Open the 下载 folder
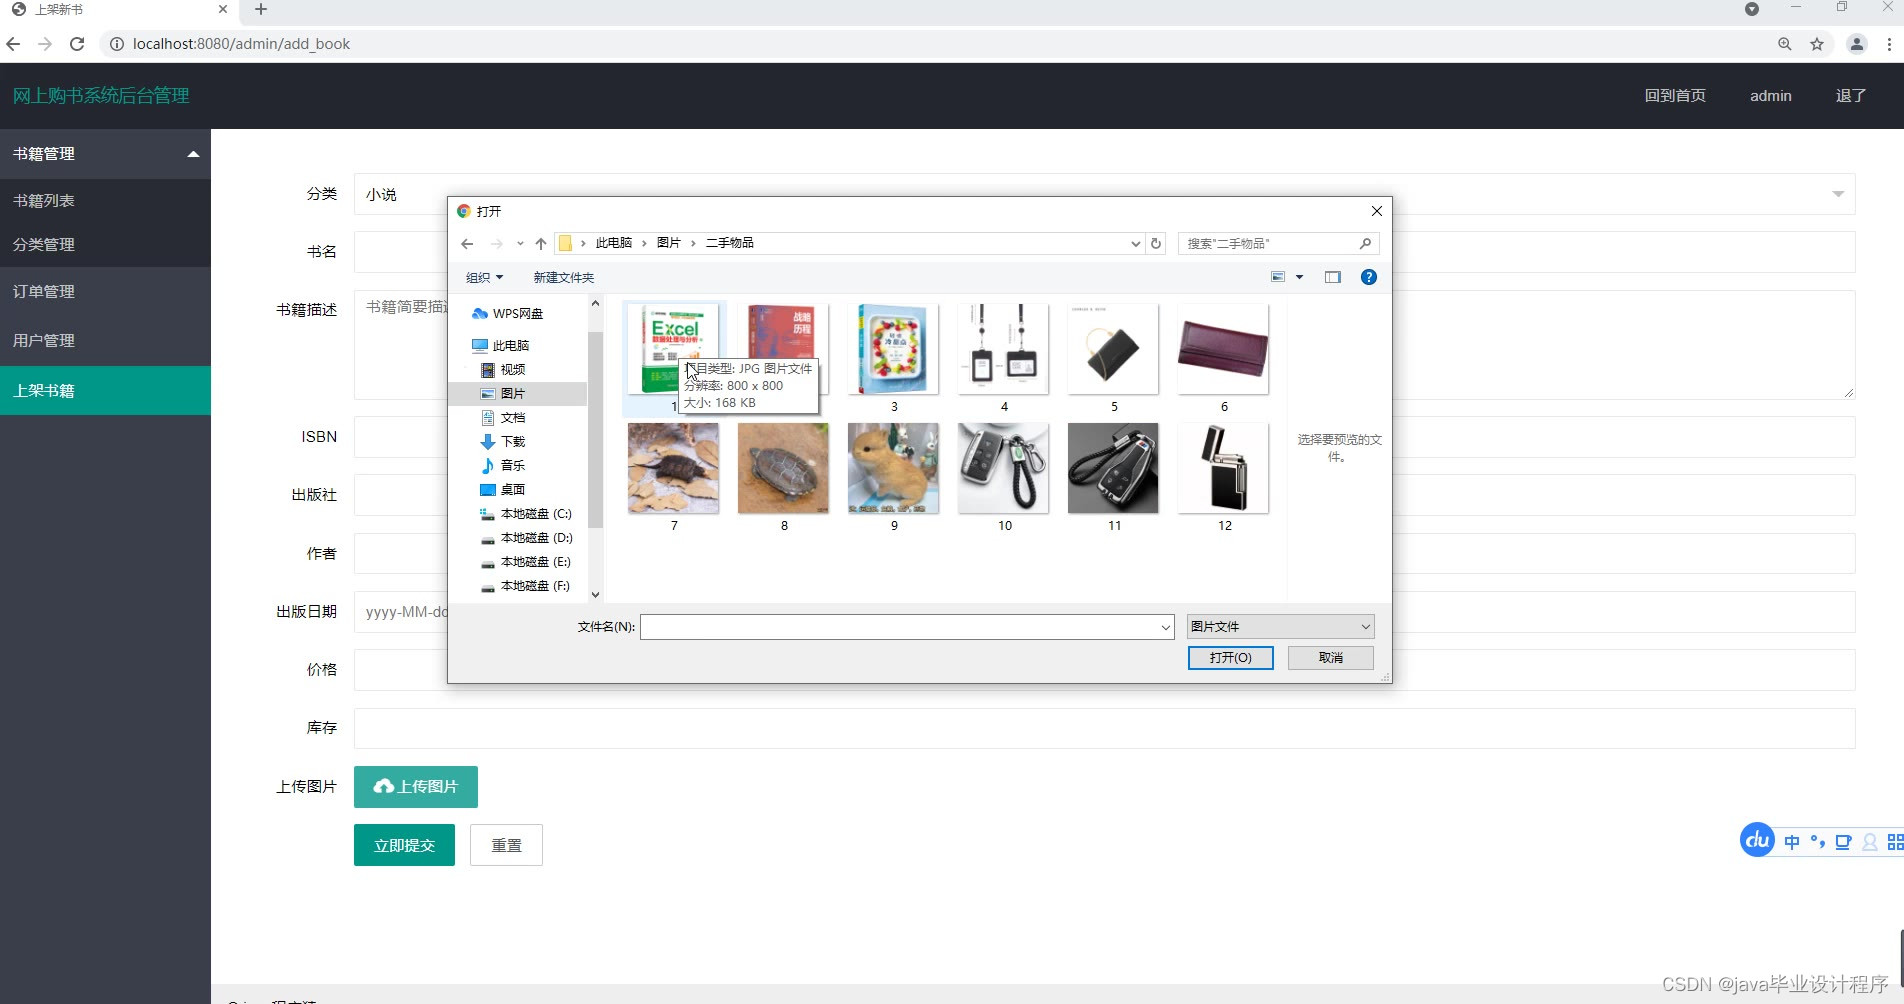The image size is (1904, 1004). click(x=504, y=441)
